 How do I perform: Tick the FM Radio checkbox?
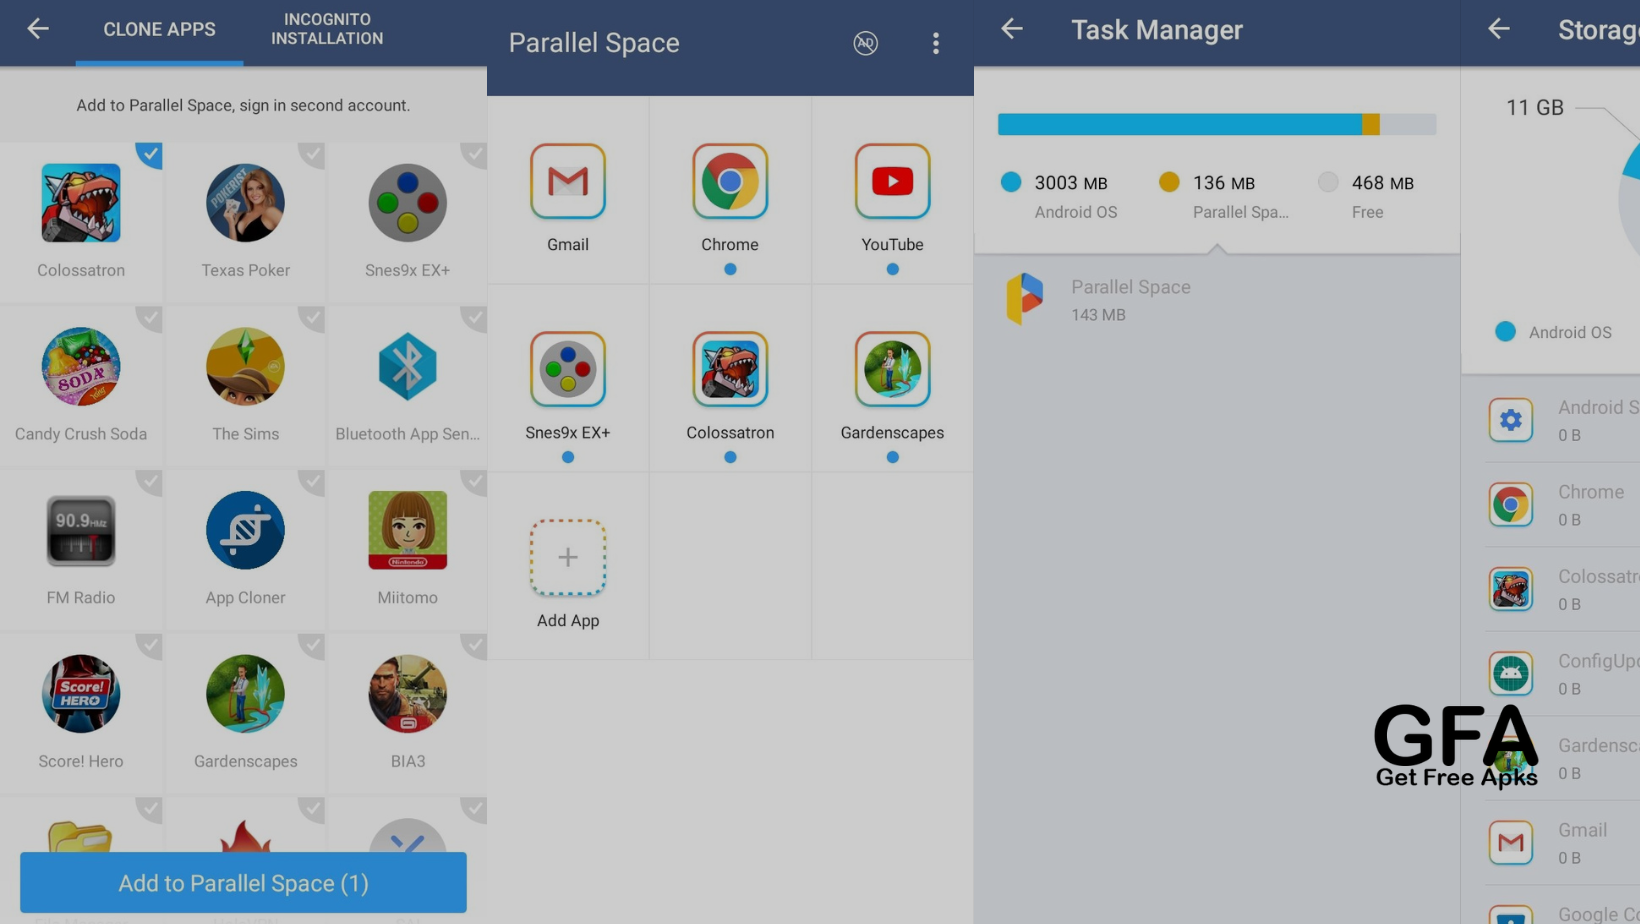pyautogui.click(x=149, y=482)
